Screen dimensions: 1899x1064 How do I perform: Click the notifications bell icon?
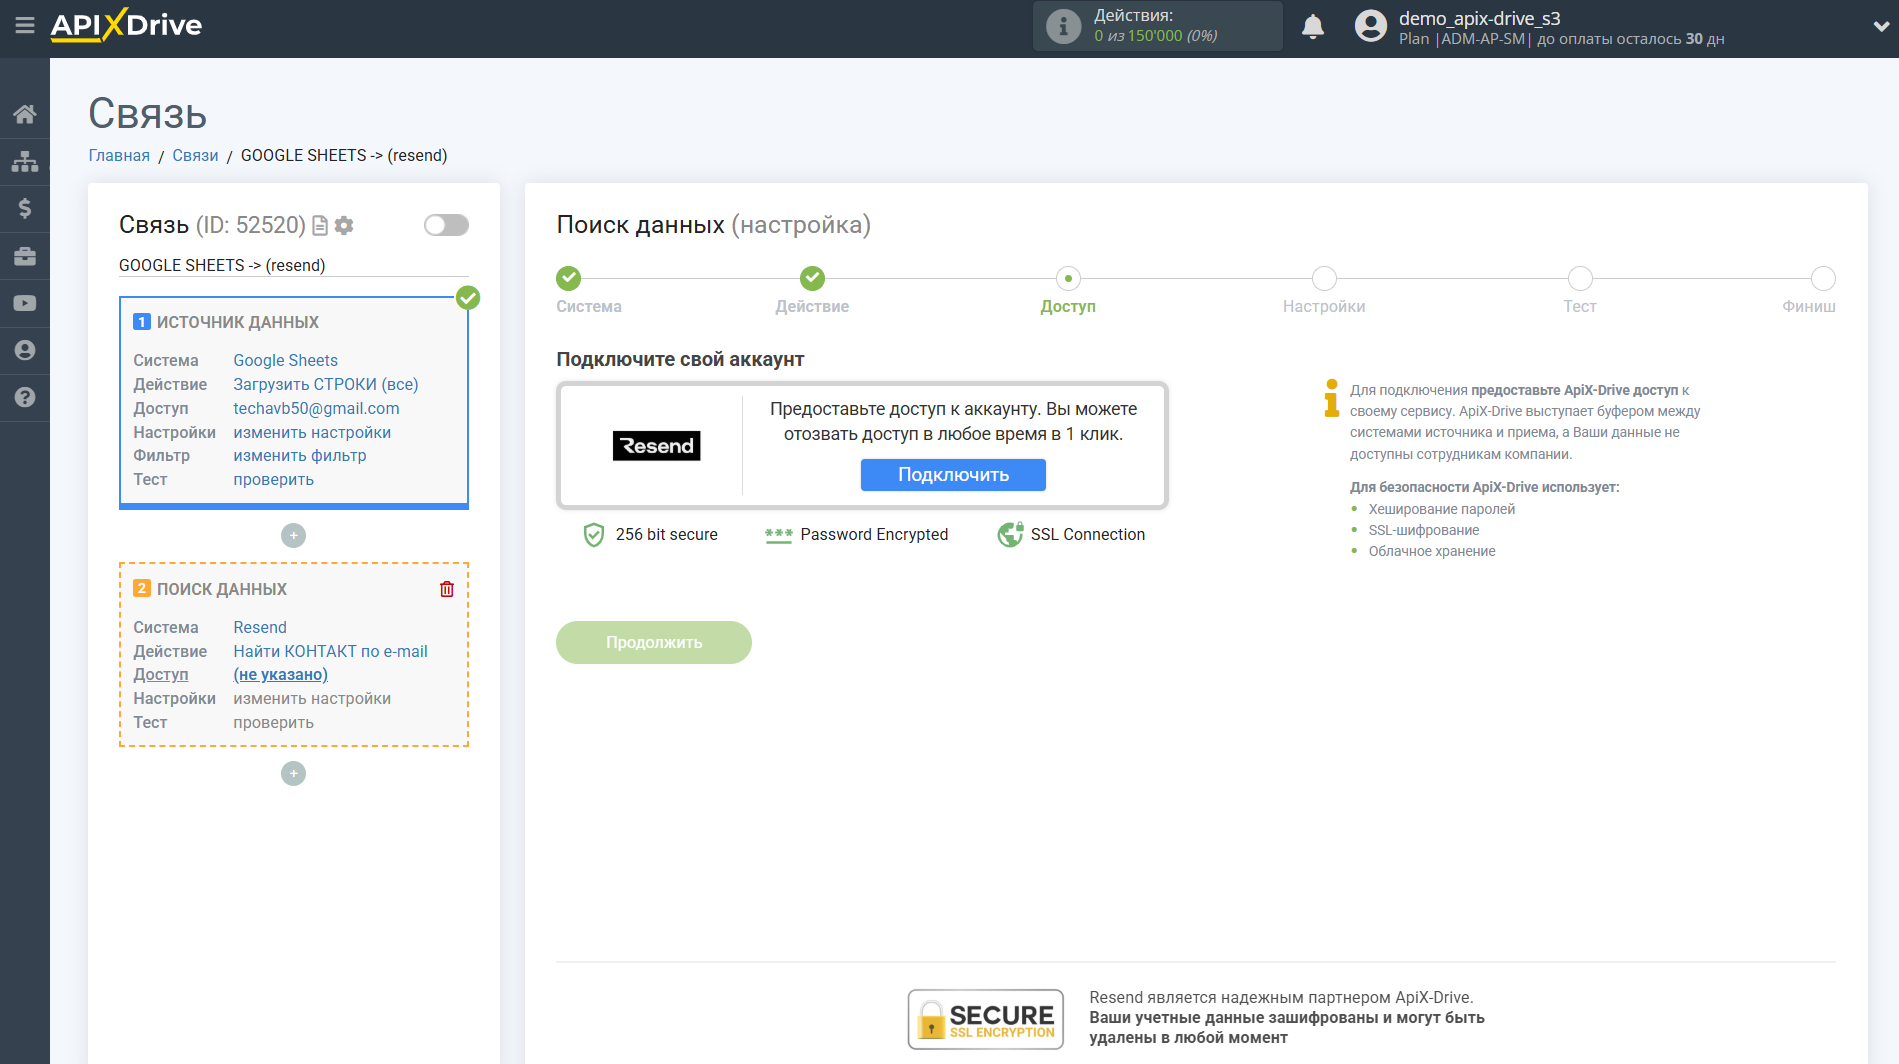(1312, 27)
